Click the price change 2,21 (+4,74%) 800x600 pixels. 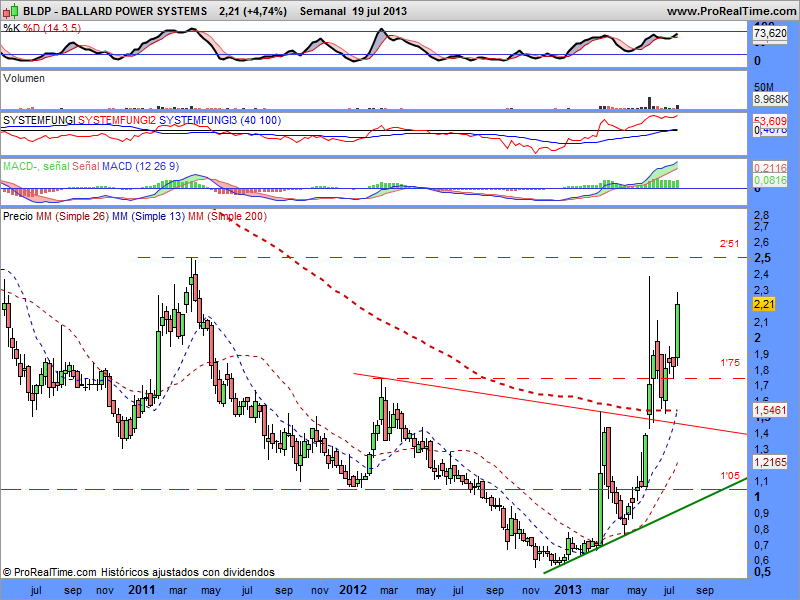tap(253, 11)
